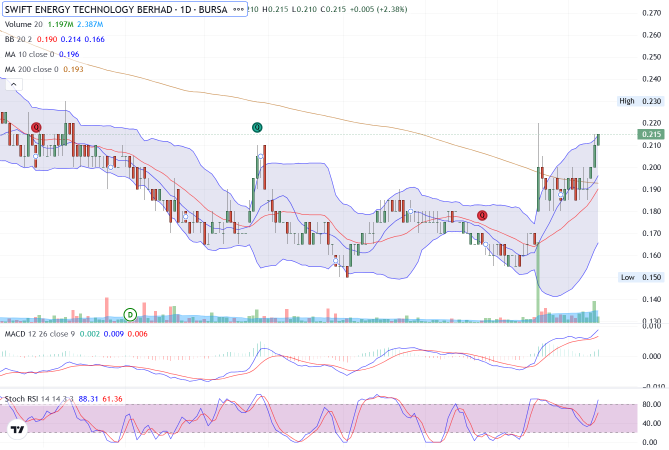Open the latest red earnings marker
The width and height of the screenshot is (669, 450).
pos(482,215)
